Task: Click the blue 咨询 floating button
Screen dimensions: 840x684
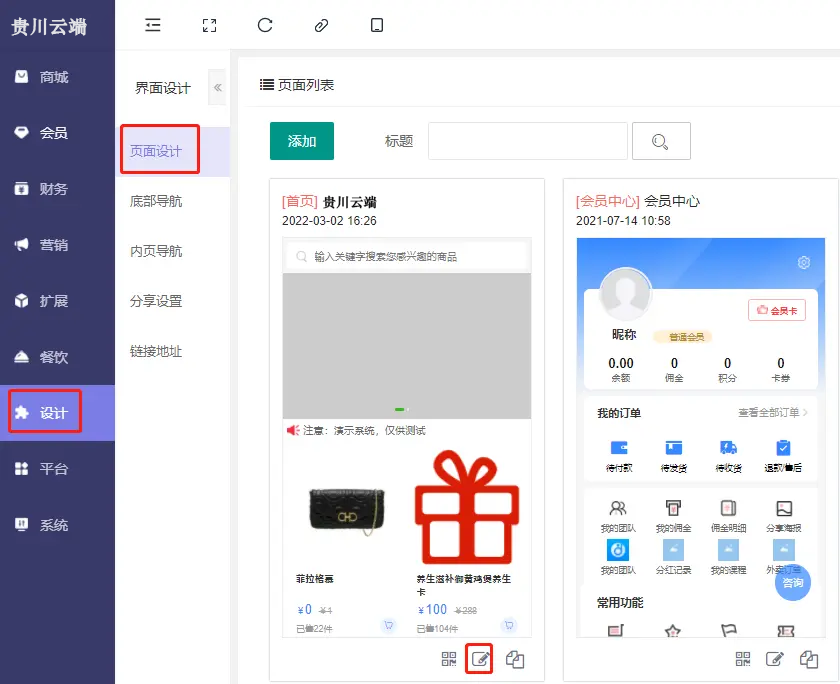Action: [x=793, y=582]
